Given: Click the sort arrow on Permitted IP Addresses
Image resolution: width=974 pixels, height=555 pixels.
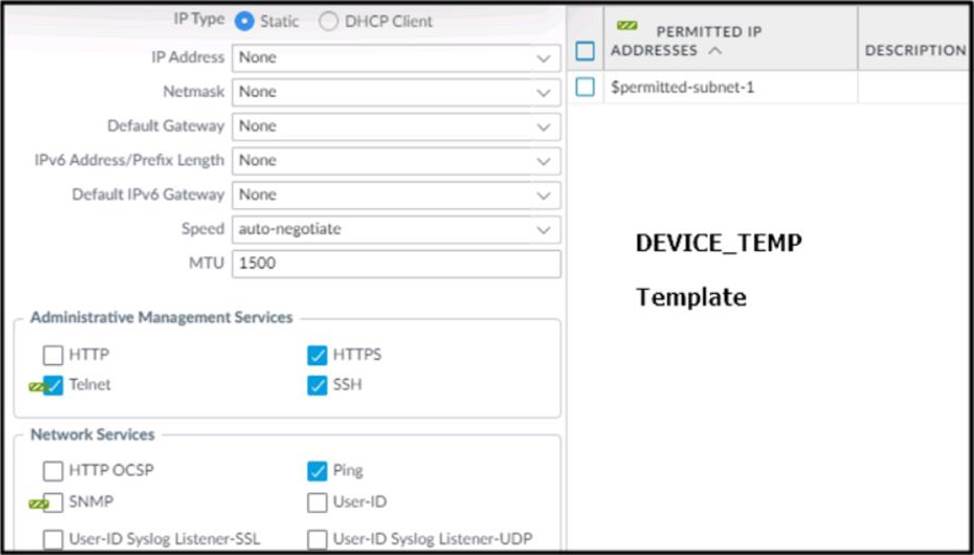Looking at the screenshot, I should pyautogui.click(x=712, y=51).
